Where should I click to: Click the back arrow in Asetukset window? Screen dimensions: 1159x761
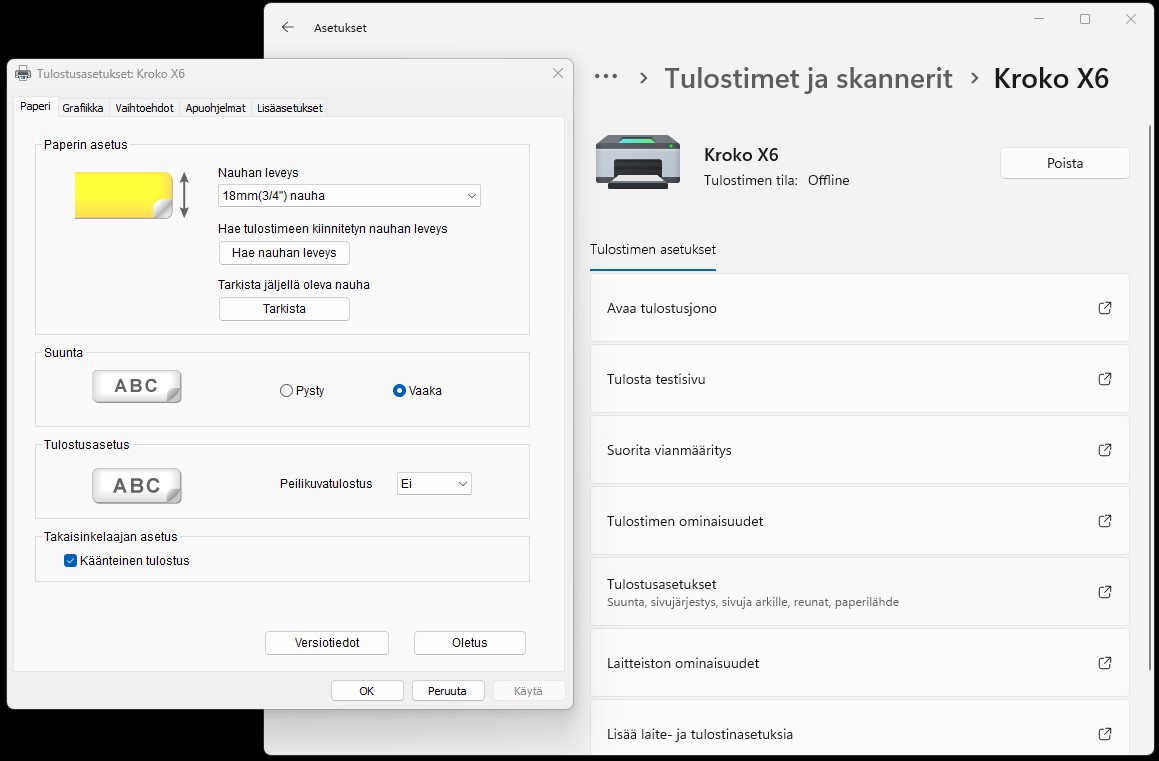tap(288, 28)
